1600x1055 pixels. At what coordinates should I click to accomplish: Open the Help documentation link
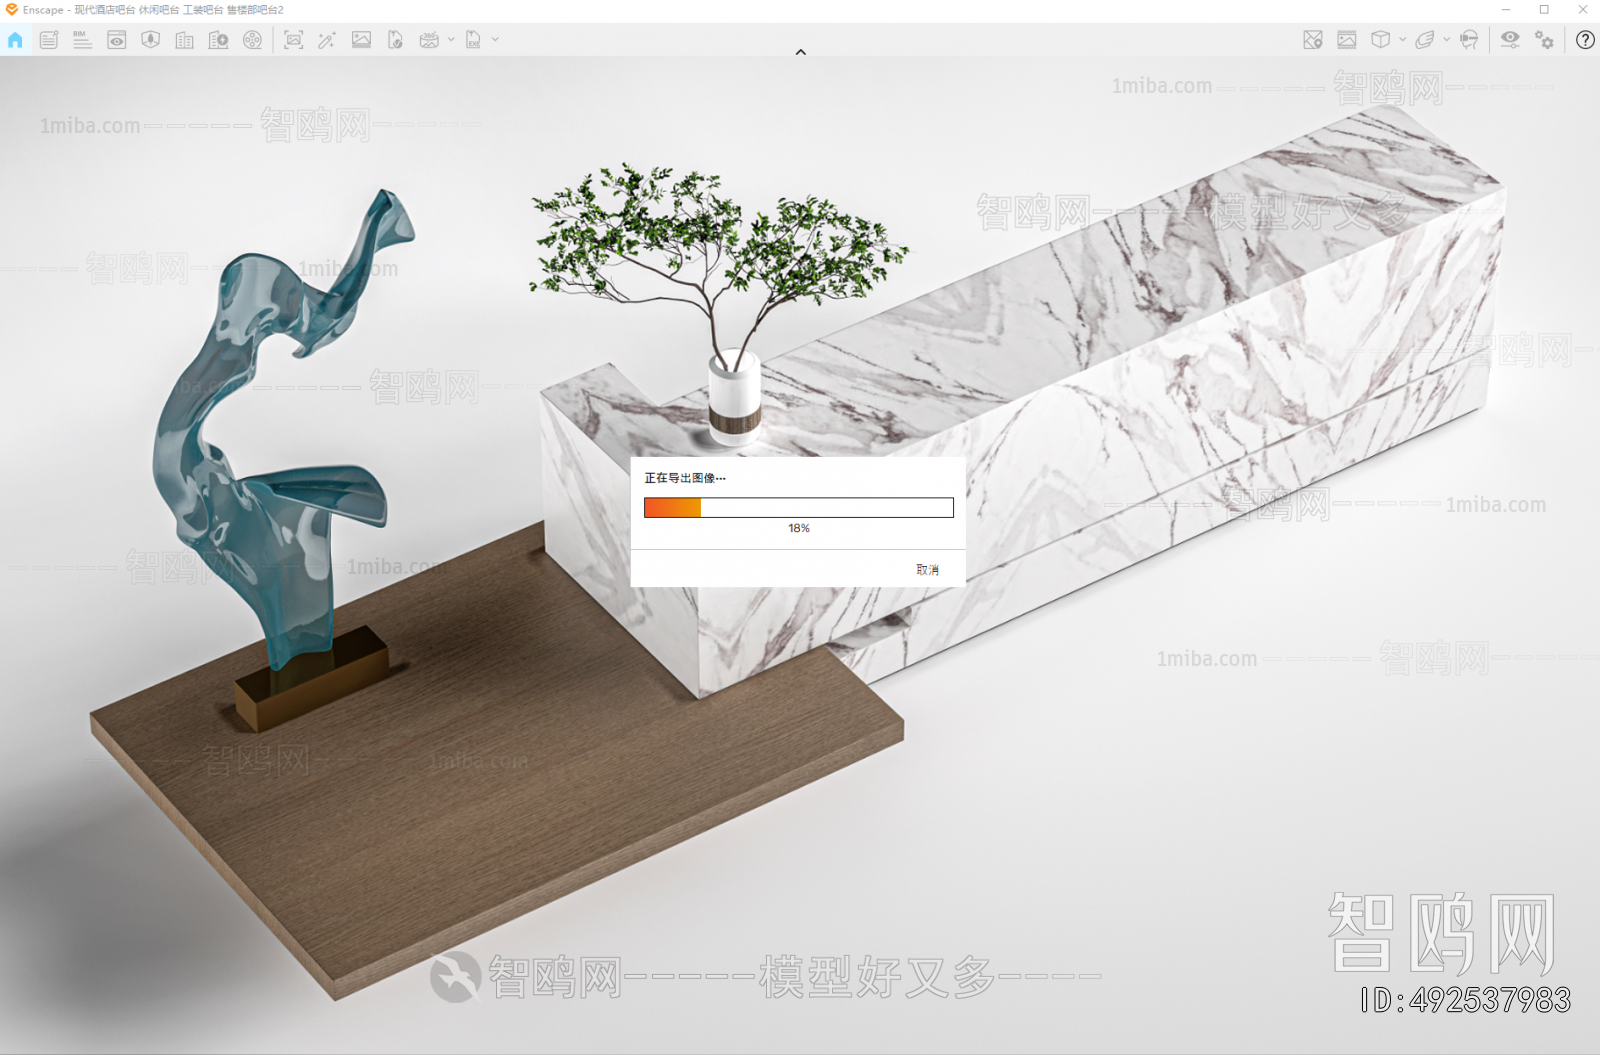click(x=1585, y=40)
